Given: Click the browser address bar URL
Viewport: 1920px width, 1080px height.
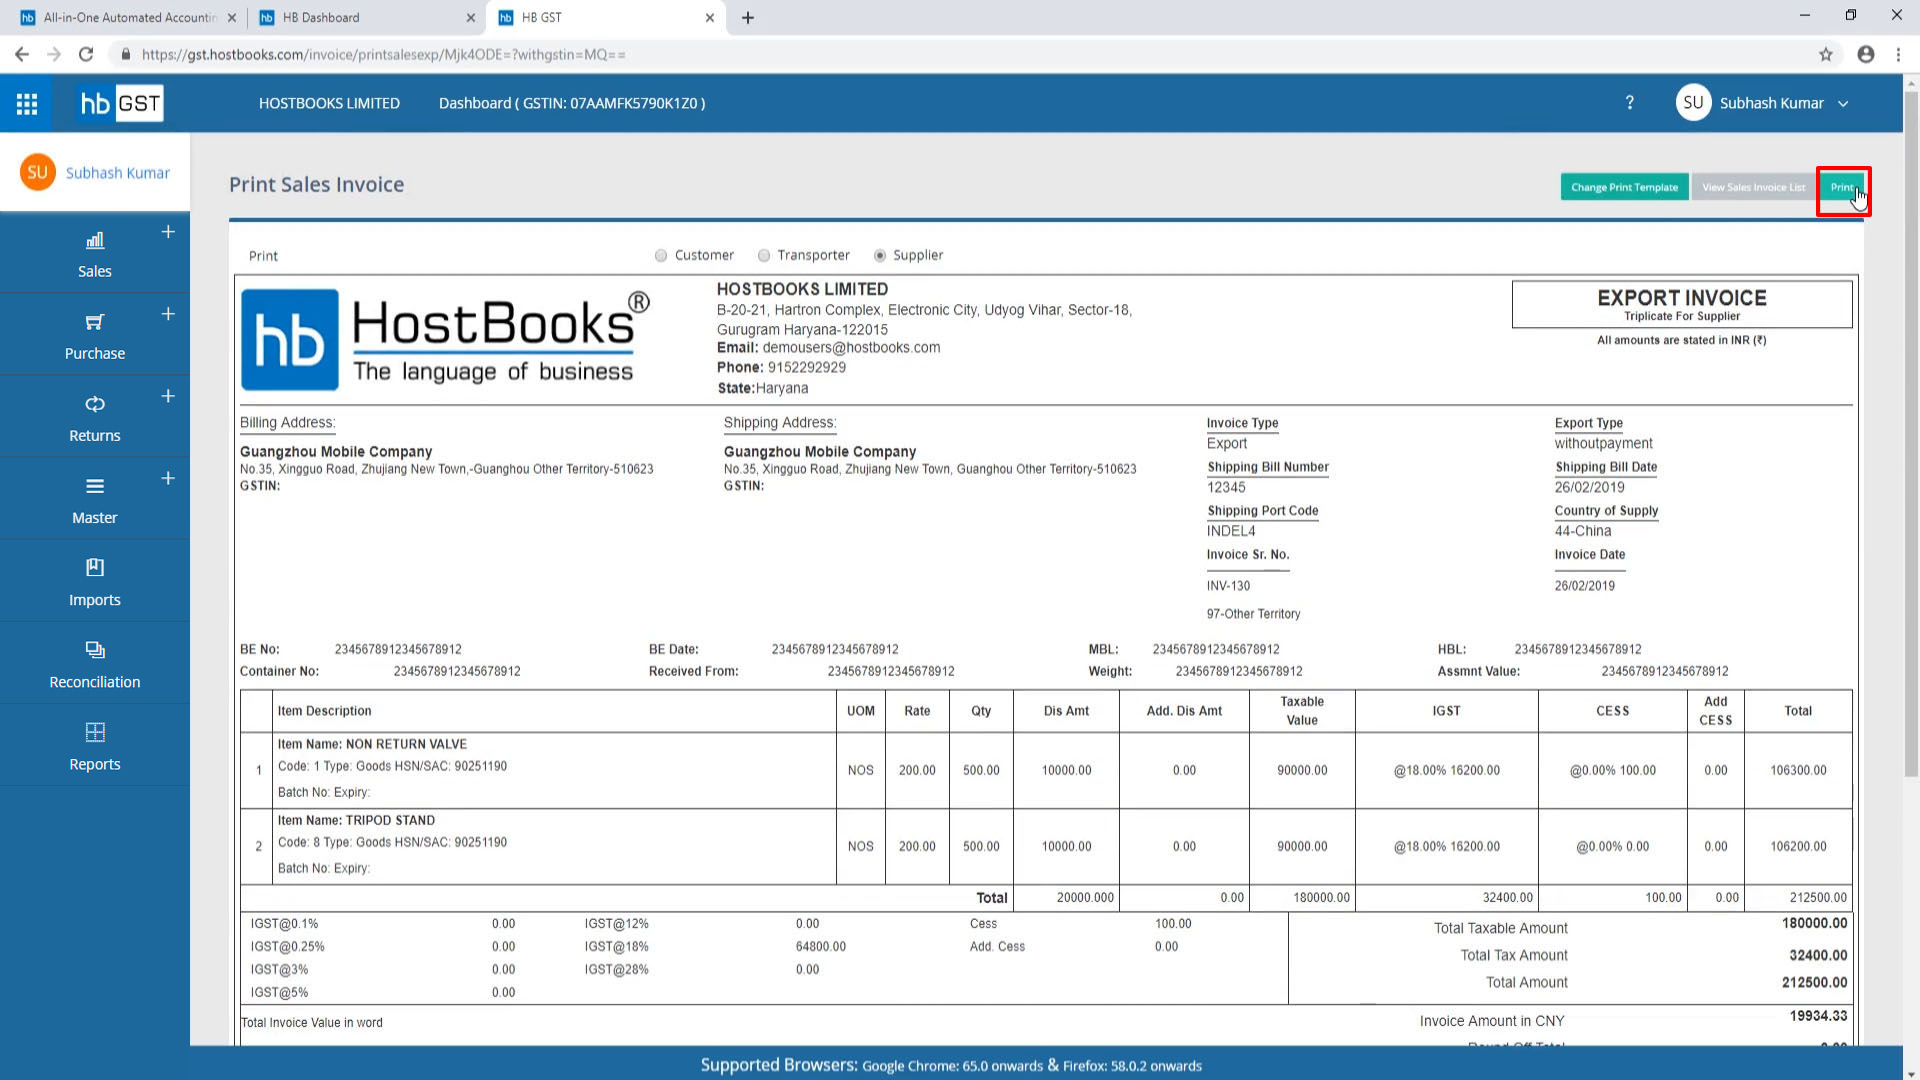Looking at the screenshot, I should coord(384,54).
